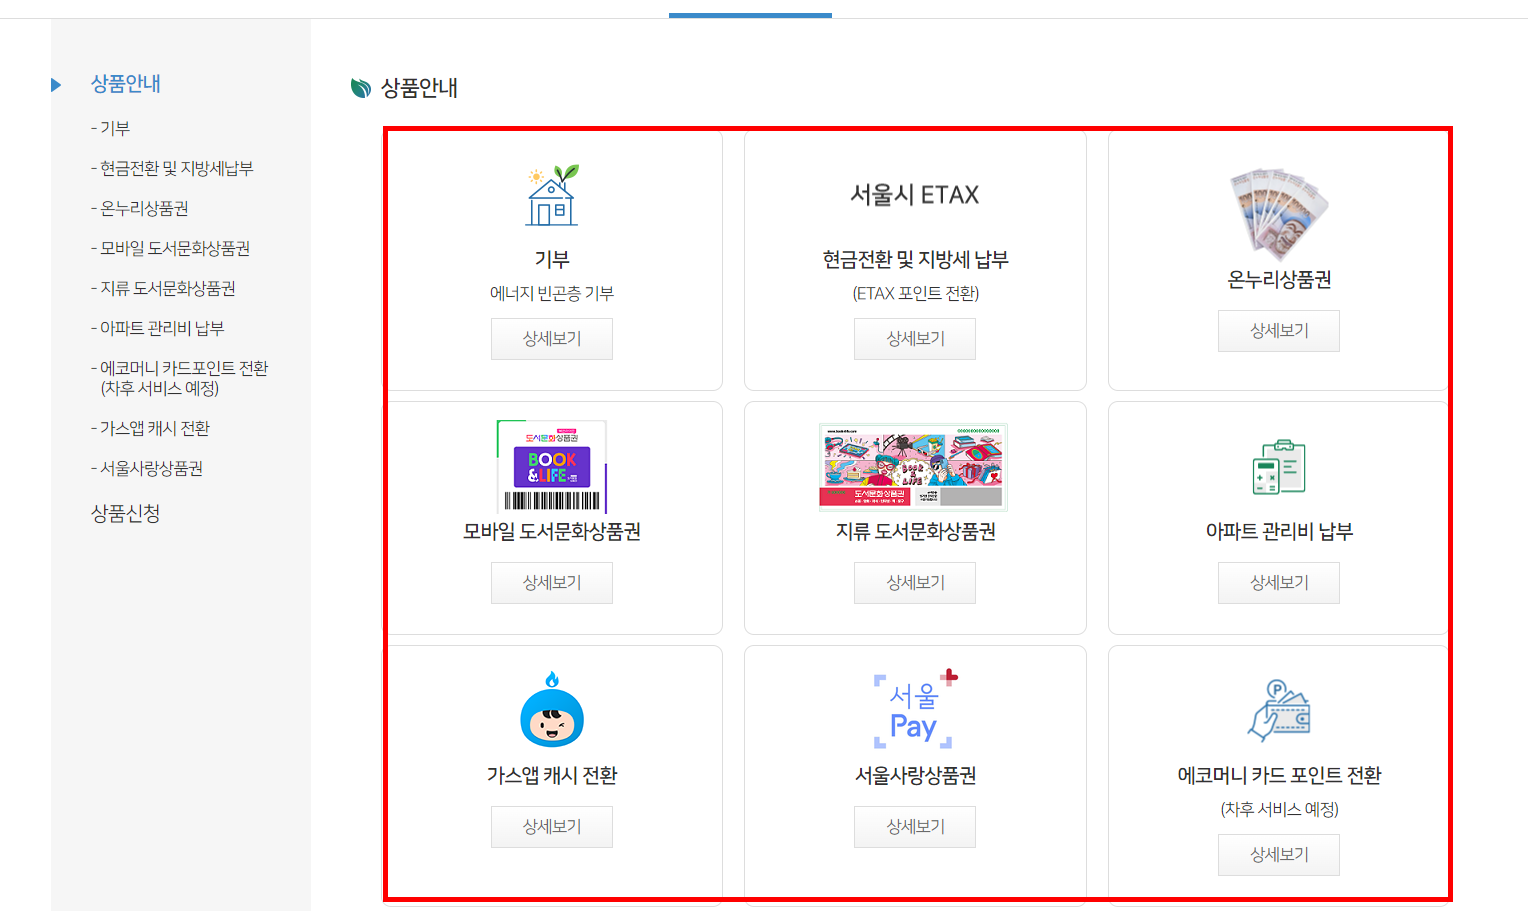Click the 지류 도서문화상품권 card title

915,532
